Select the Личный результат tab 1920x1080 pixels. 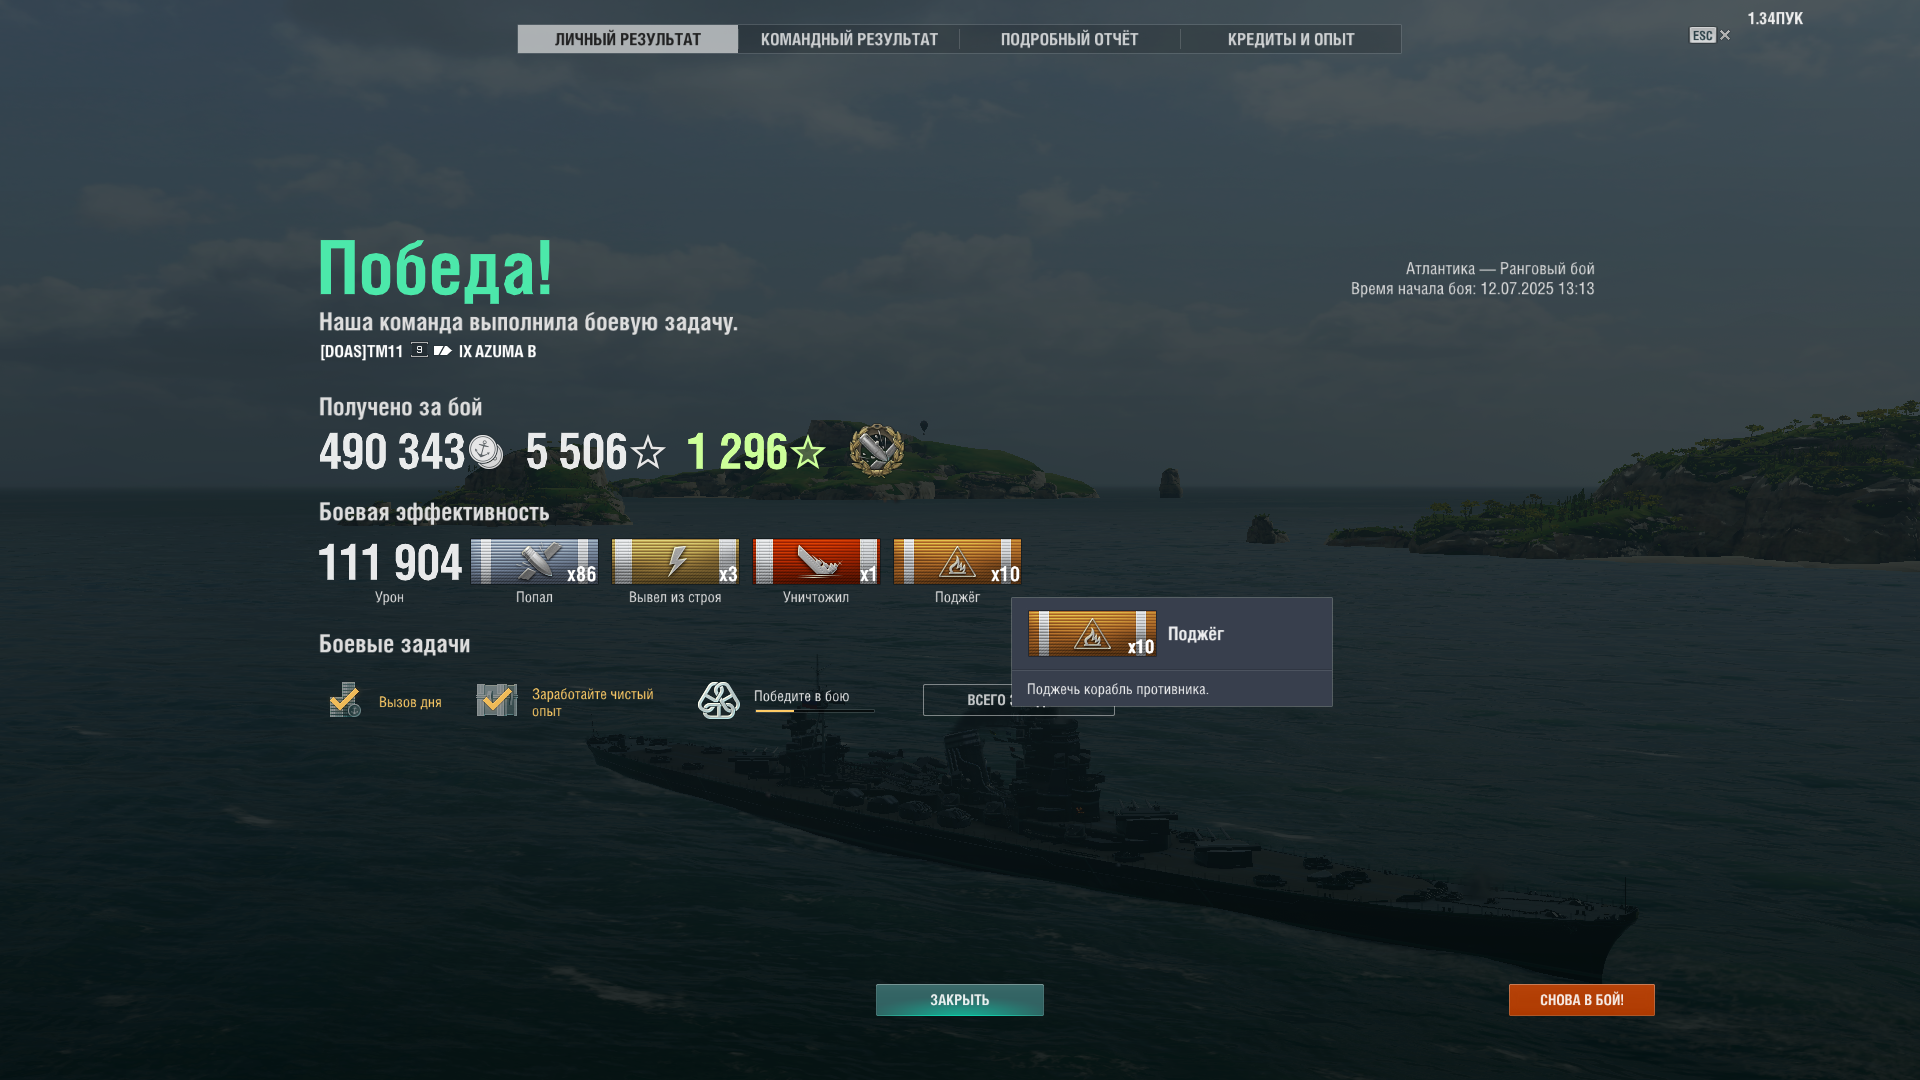pos(628,39)
